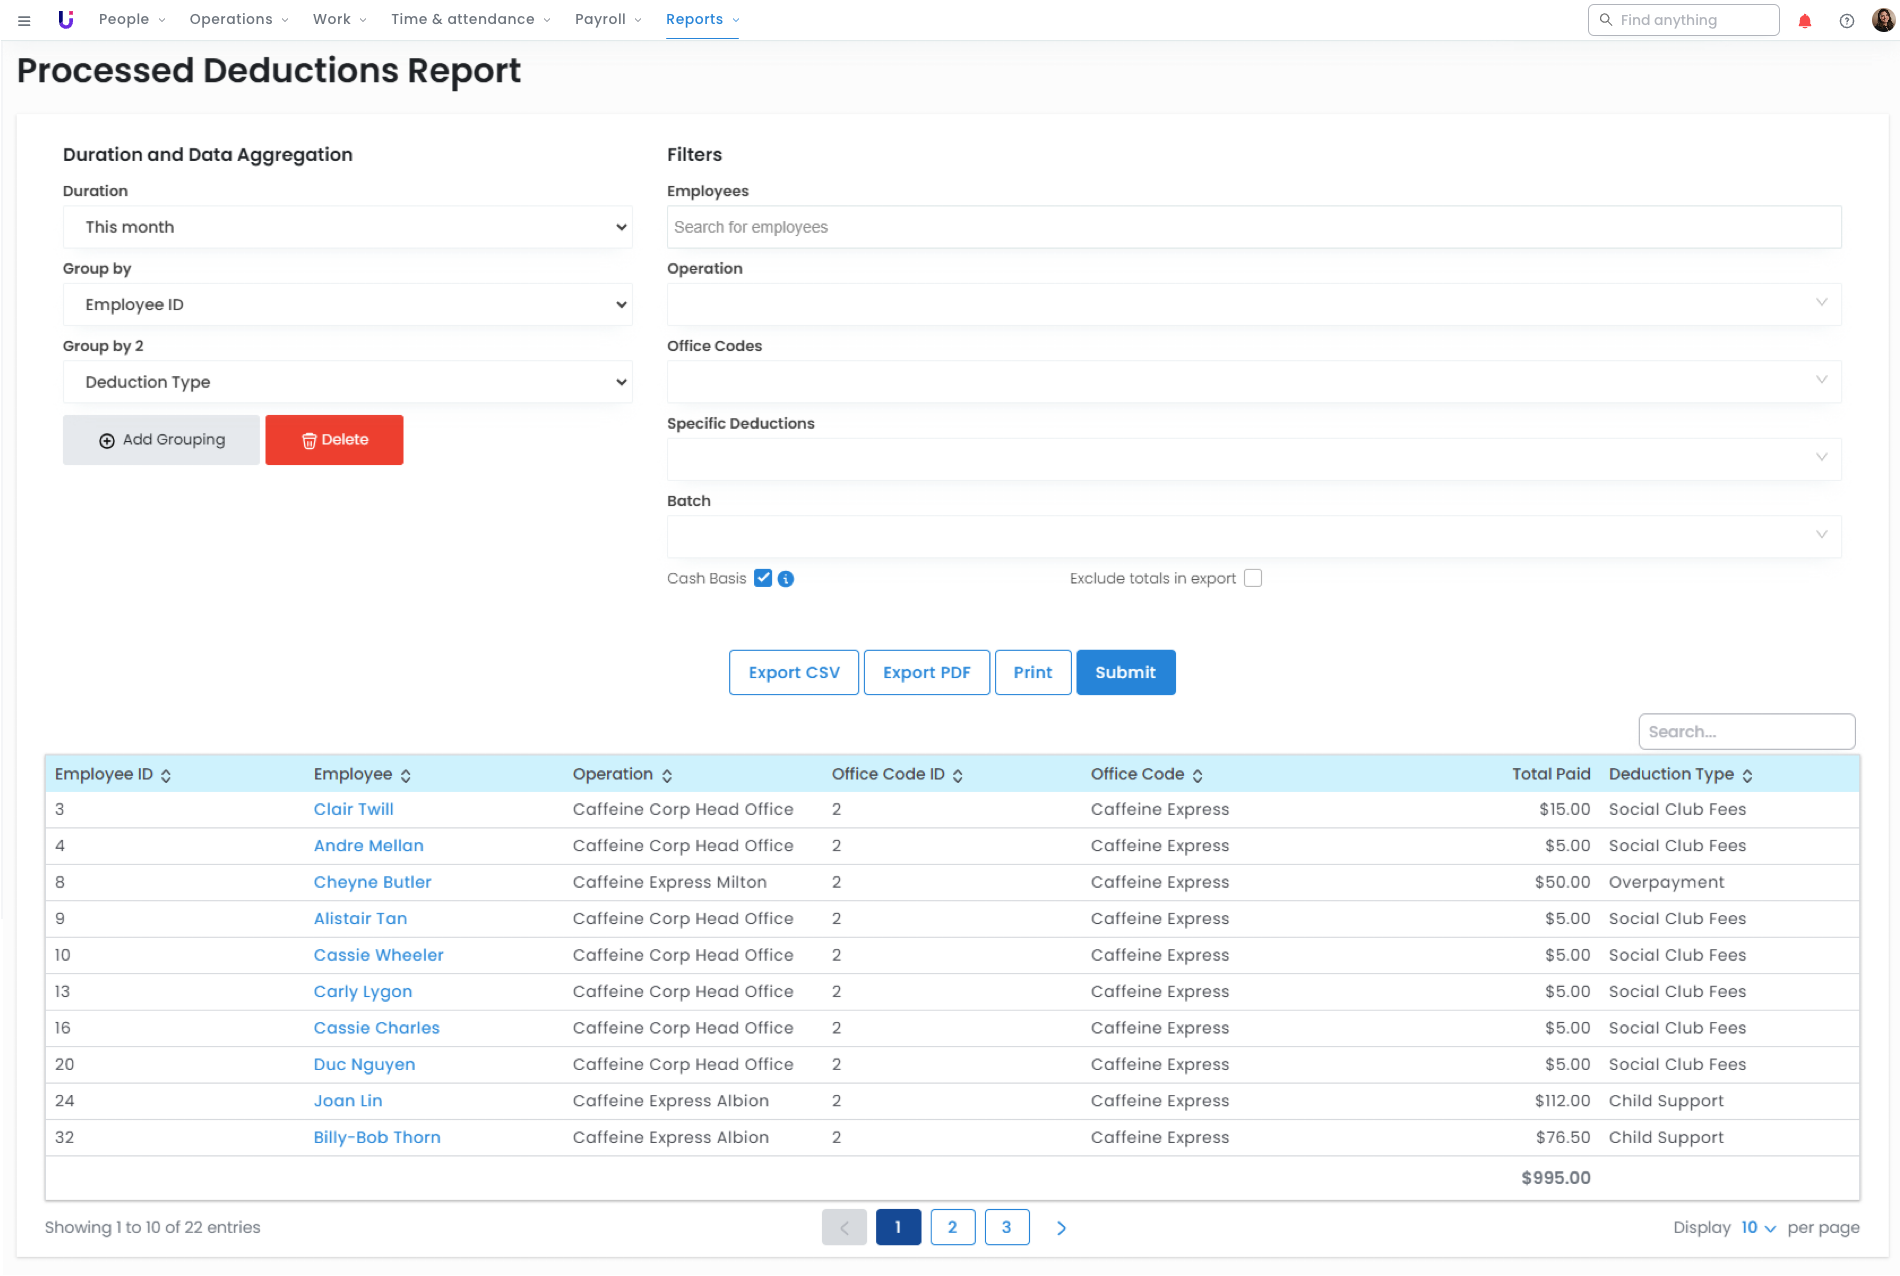Sort by Employee ID column arrows
This screenshot has width=1900, height=1276.
[166, 776]
